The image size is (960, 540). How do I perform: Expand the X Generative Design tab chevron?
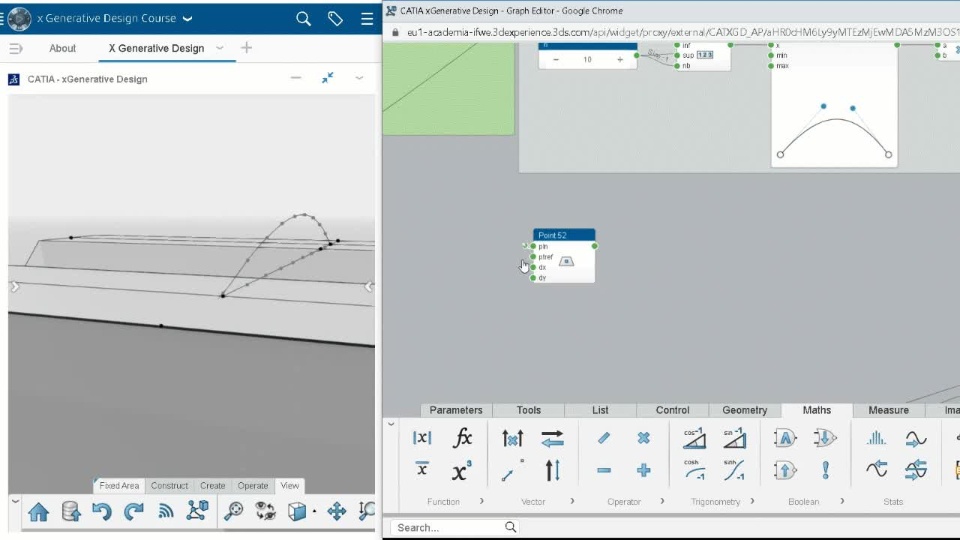(219, 48)
